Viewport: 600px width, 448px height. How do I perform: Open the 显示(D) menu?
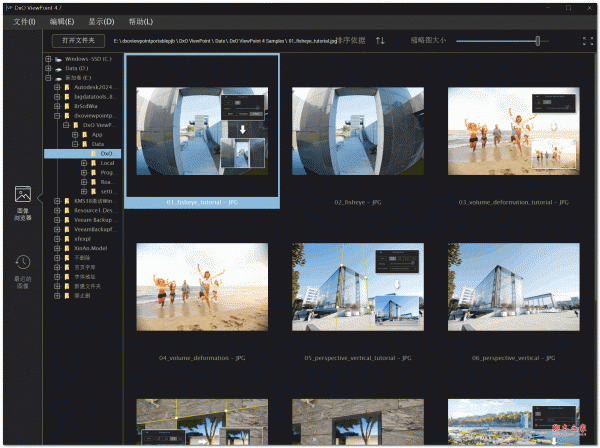pos(101,22)
